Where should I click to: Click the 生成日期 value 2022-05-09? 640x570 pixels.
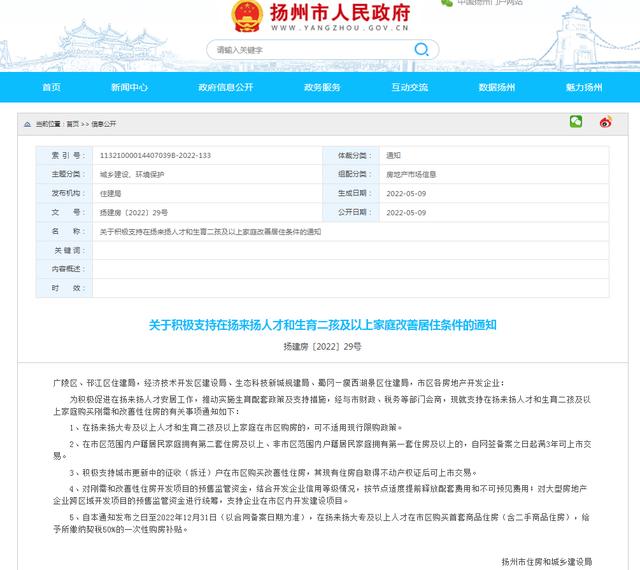point(406,194)
